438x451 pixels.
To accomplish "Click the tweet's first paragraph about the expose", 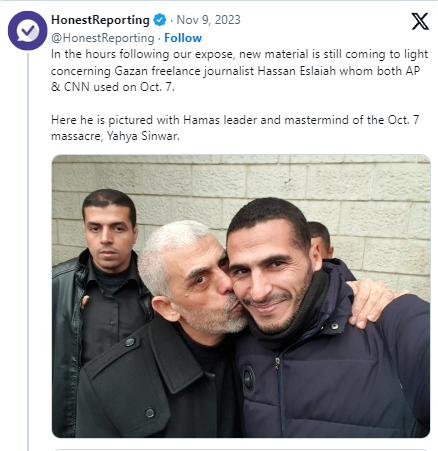I will (239, 70).
